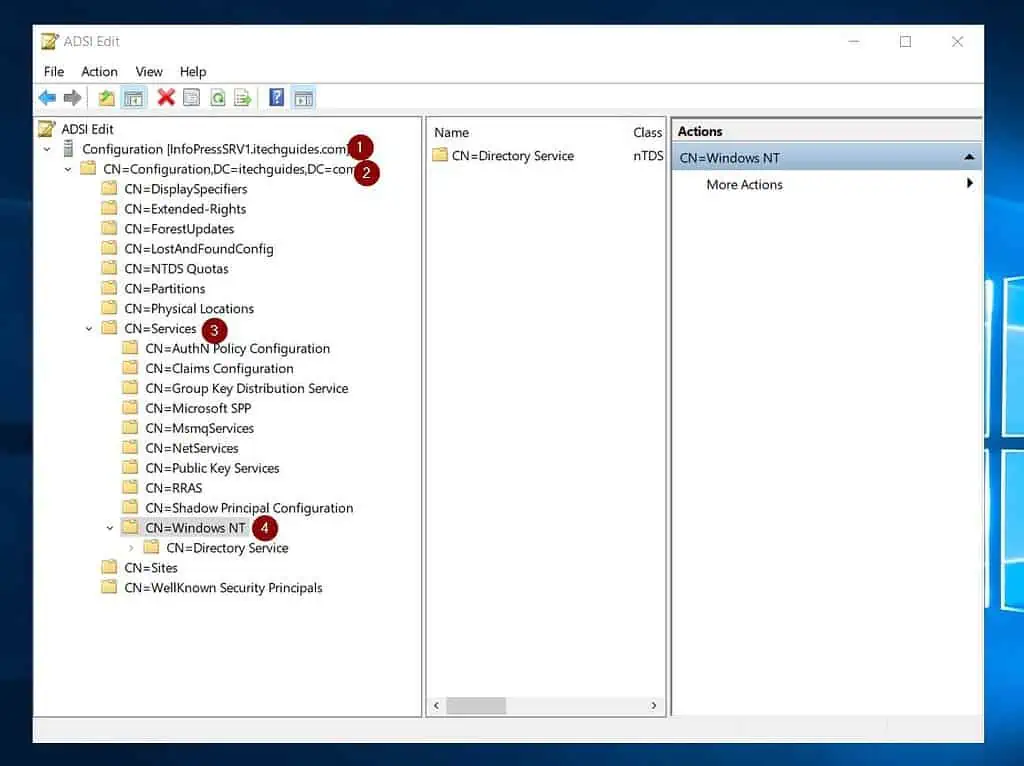Image resolution: width=1024 pixels, height=766 pixels.
Task: Click the horizontal scrollbar right arrow
Action: point(654,705)
